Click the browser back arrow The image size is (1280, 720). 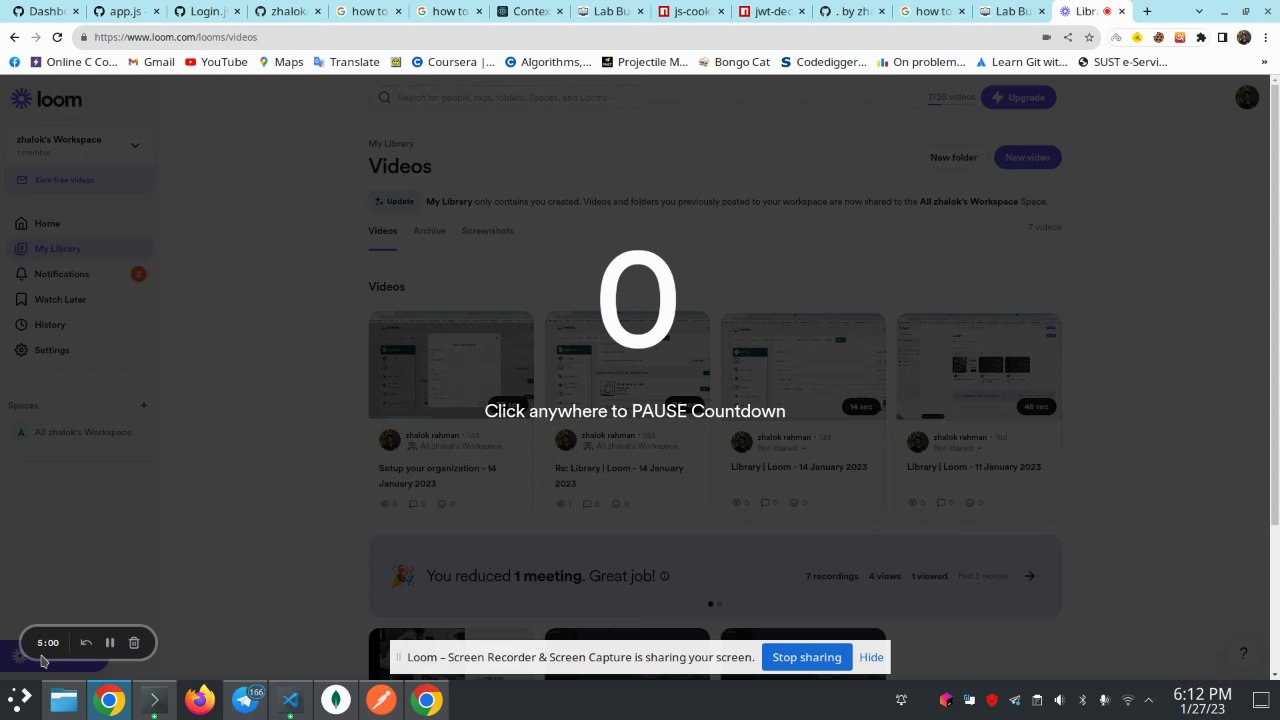pyautogui.click(x=14, y=37)
